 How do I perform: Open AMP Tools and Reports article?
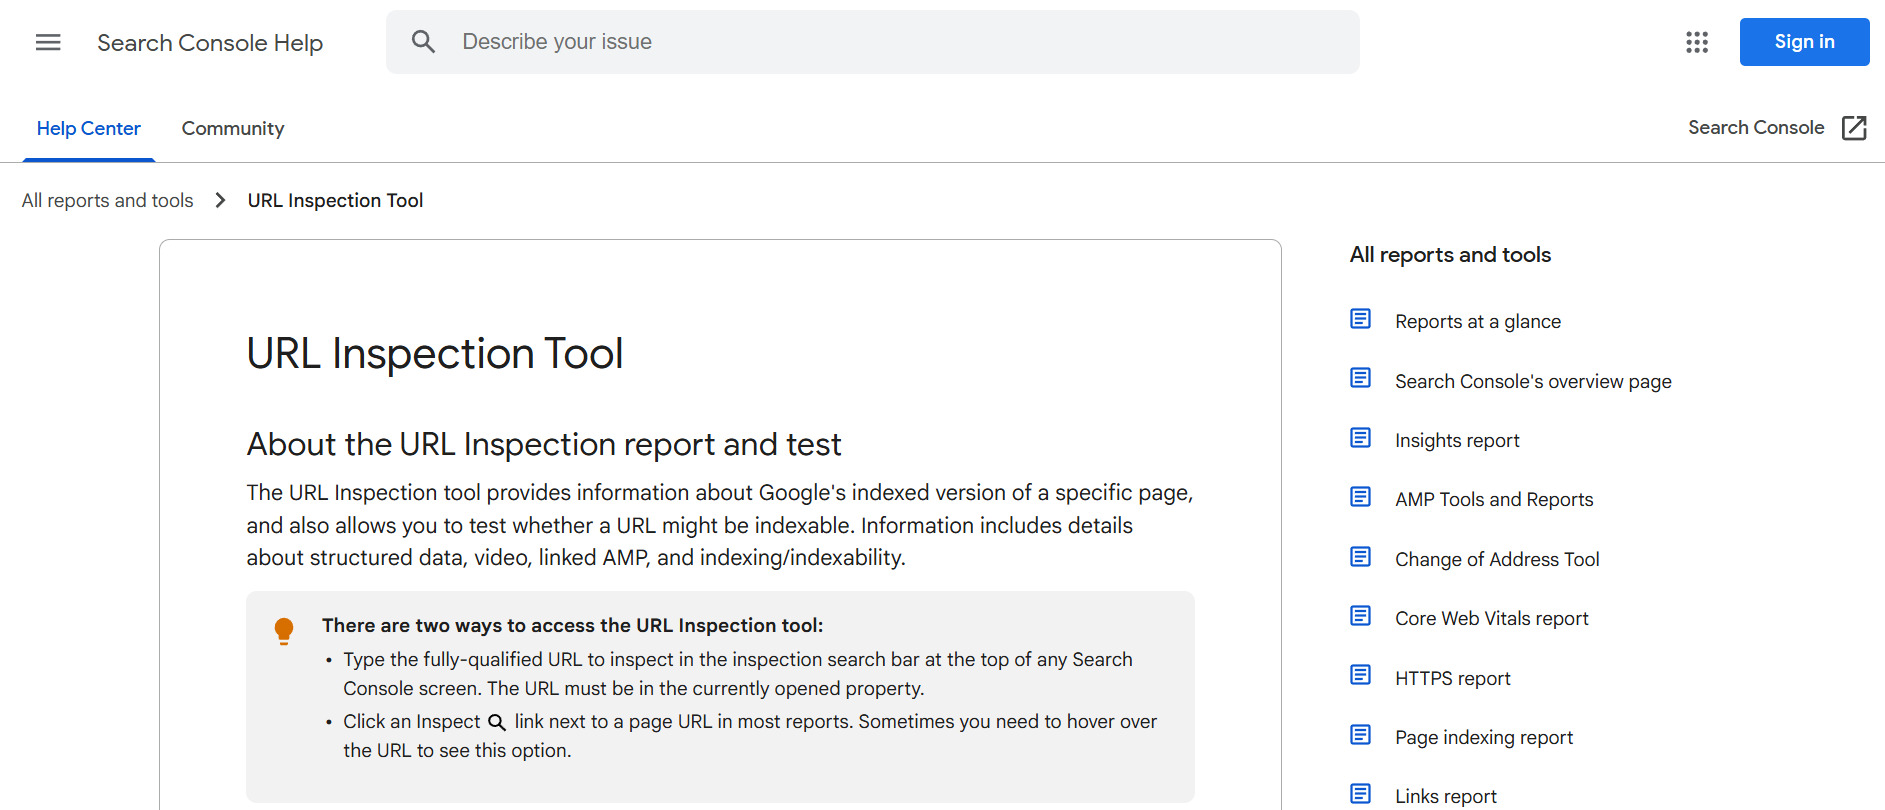[1494, 500]
